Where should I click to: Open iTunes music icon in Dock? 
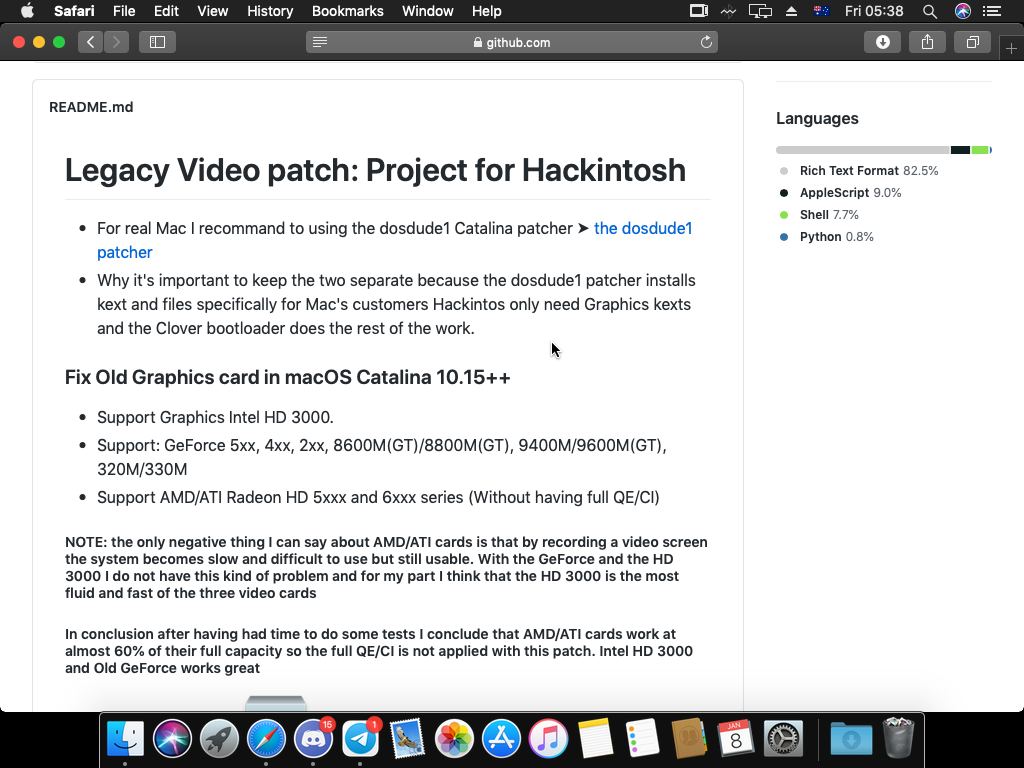pyautogui.click(x=548, y=739)
